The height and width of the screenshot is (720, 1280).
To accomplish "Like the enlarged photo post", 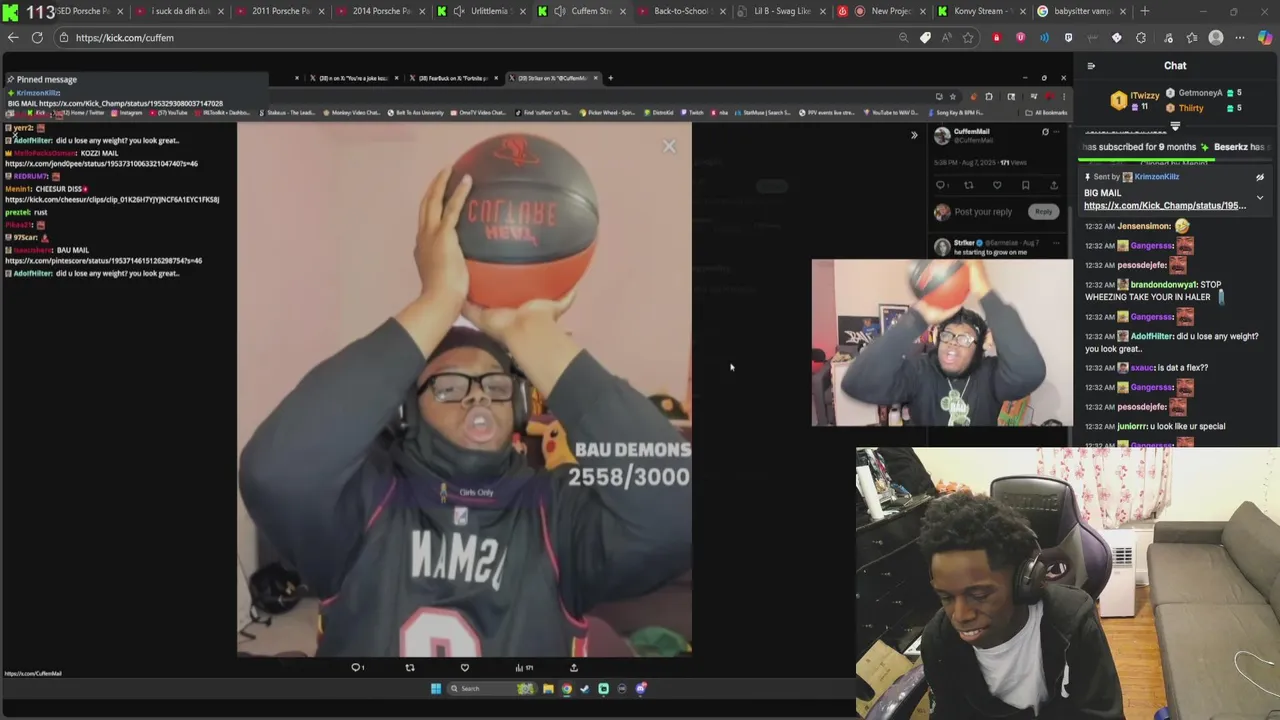I will 464,667.
